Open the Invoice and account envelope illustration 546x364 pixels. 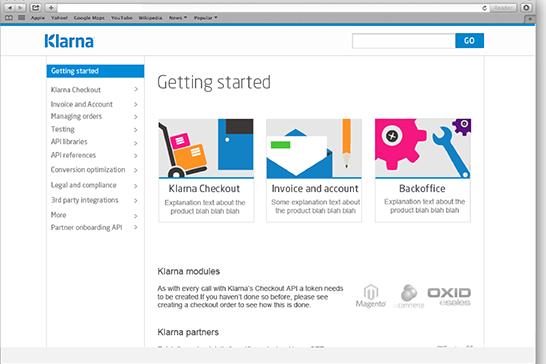point(314,148)
